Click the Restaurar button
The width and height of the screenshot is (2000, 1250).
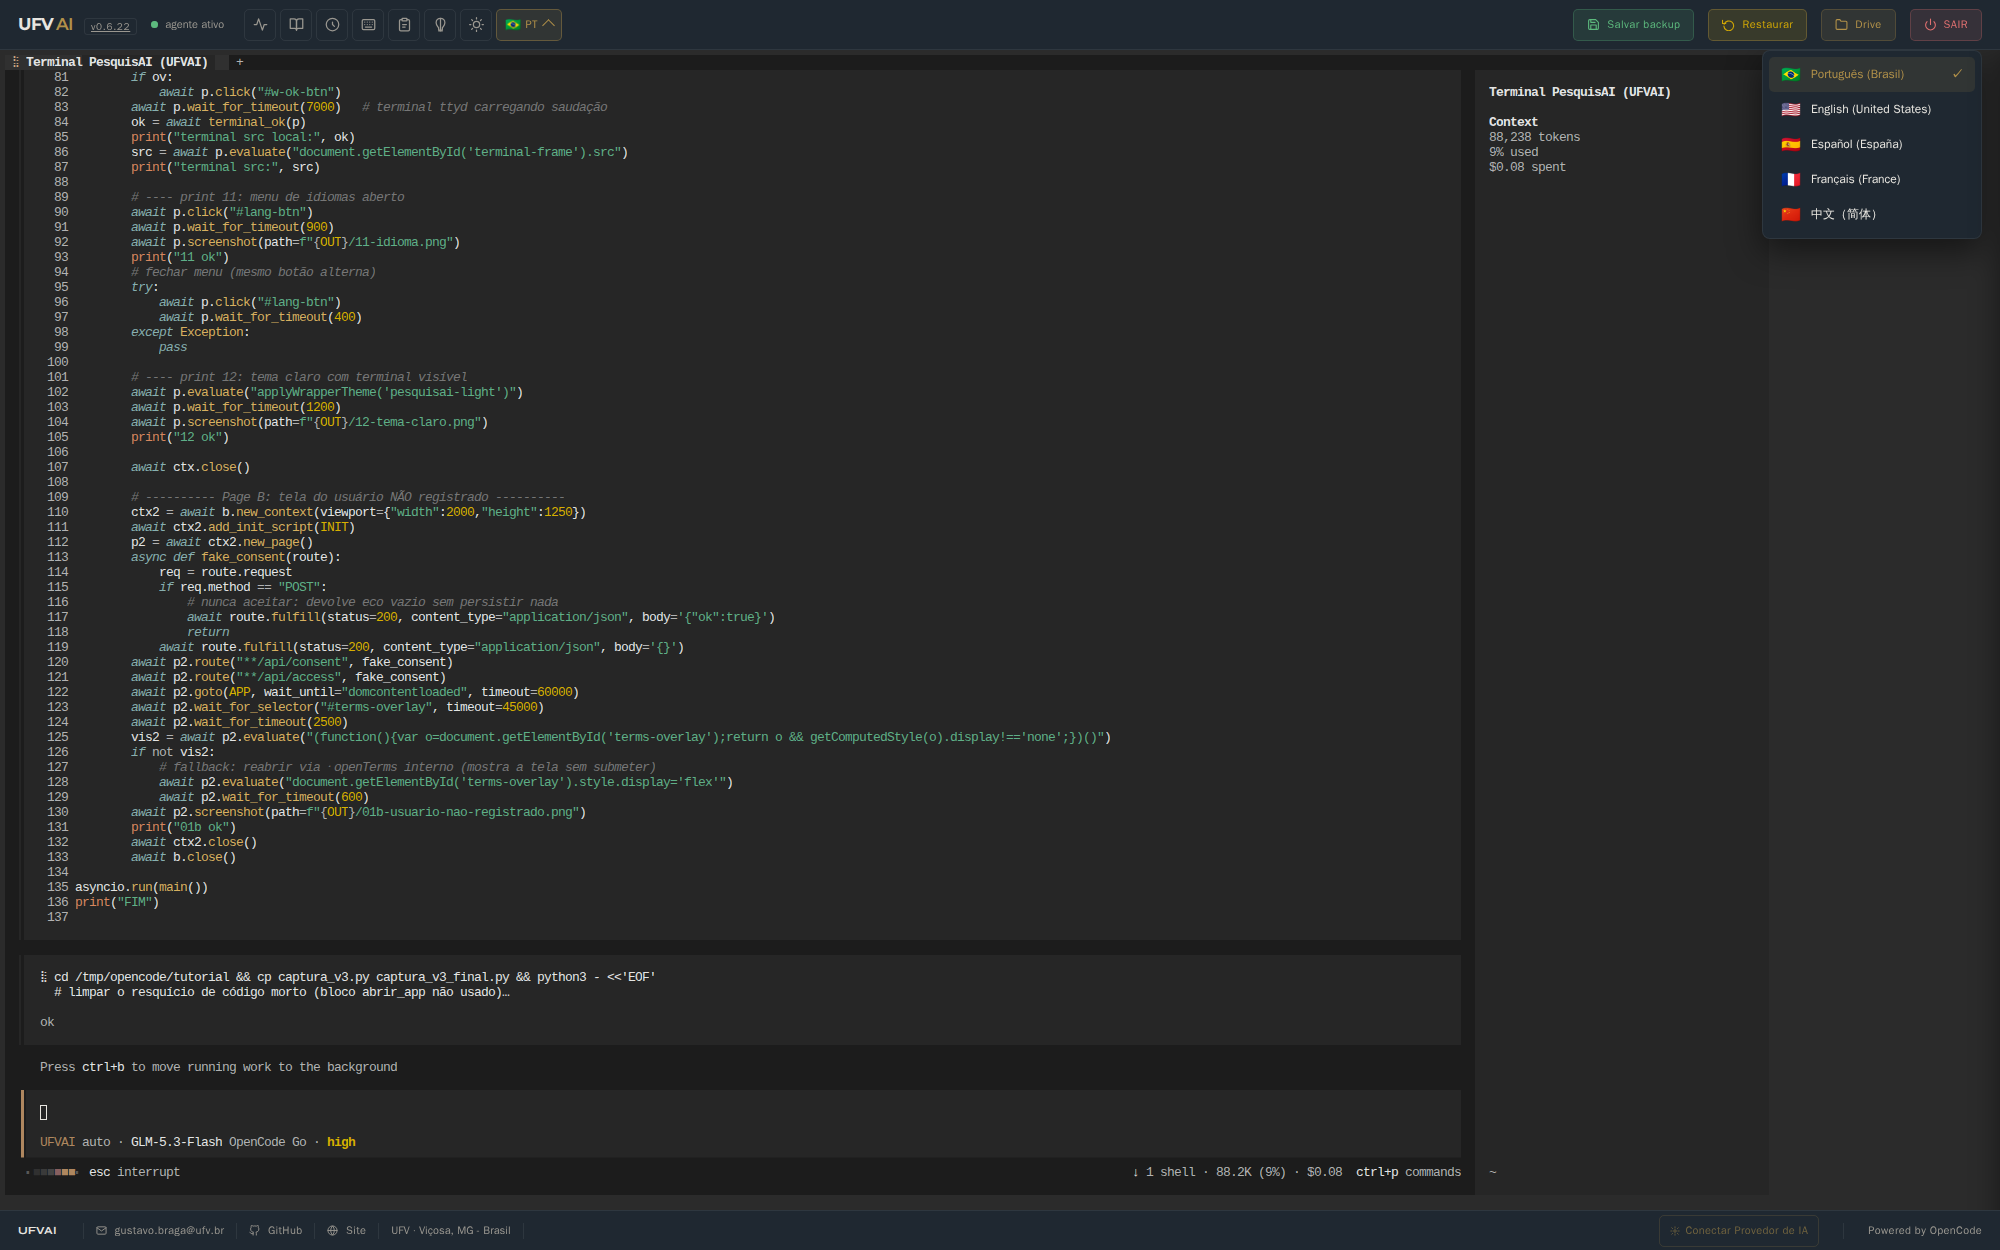(x=1757, y=25)
